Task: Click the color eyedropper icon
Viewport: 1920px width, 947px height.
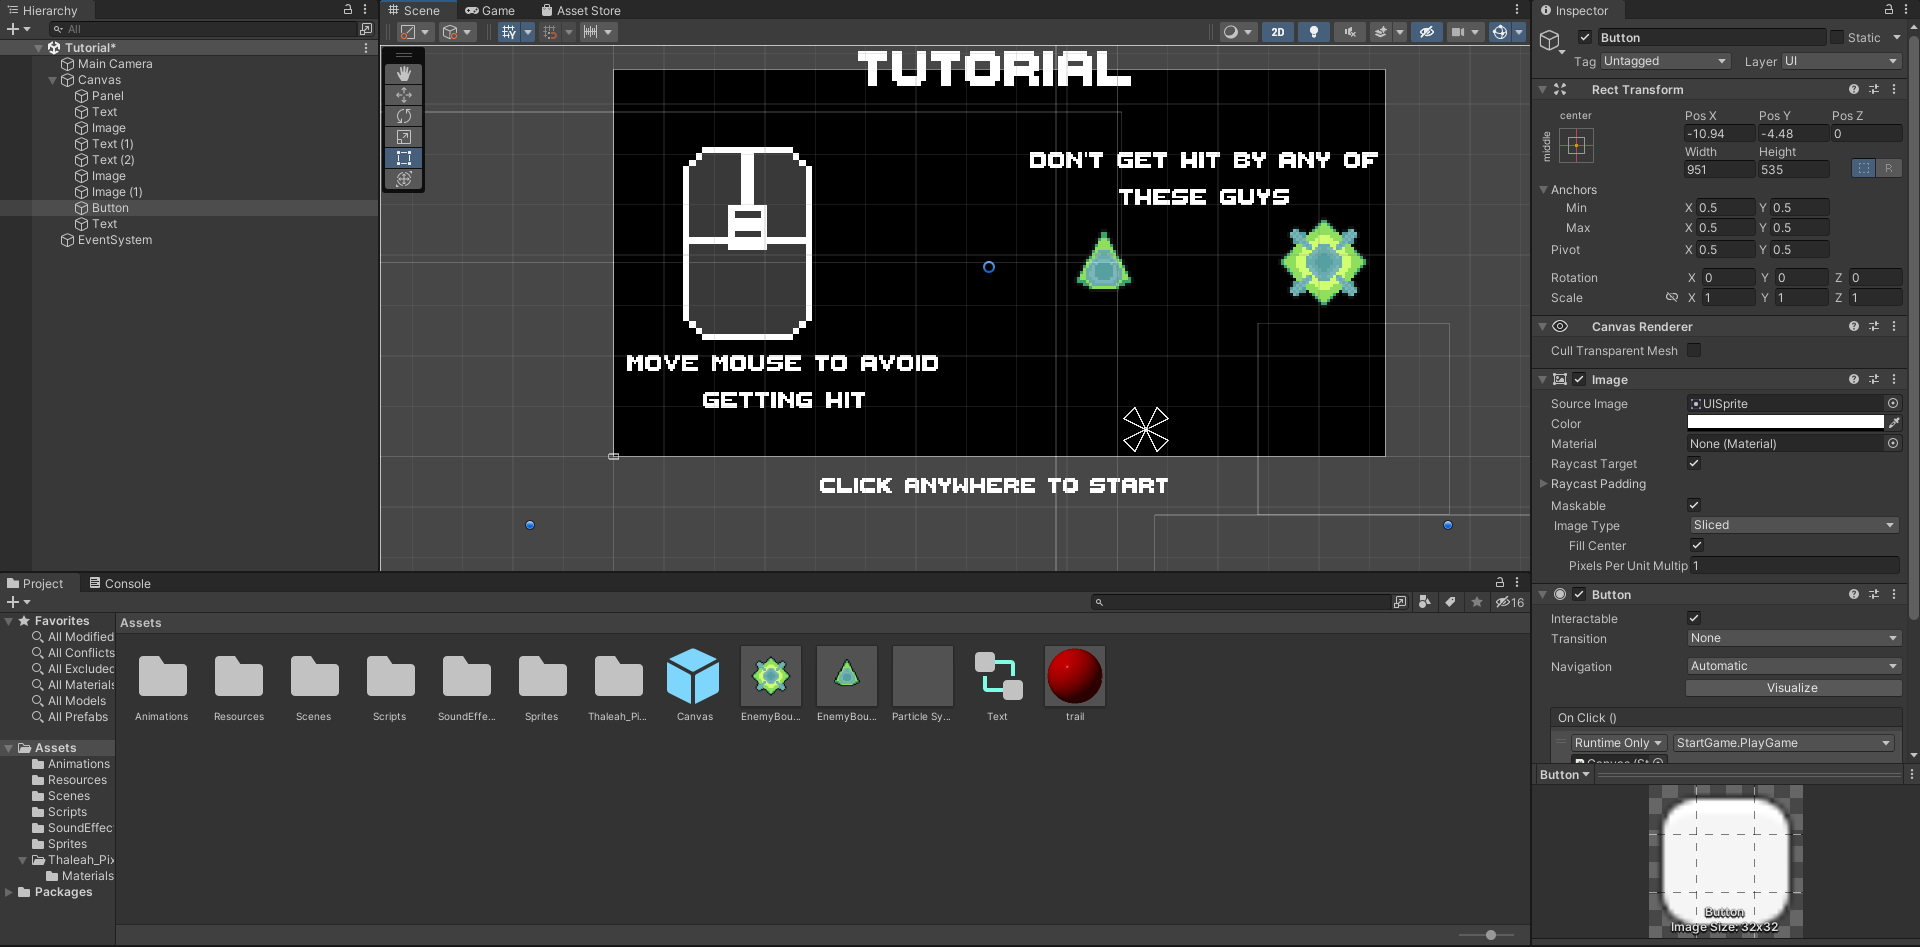Action: (1894, 423)
